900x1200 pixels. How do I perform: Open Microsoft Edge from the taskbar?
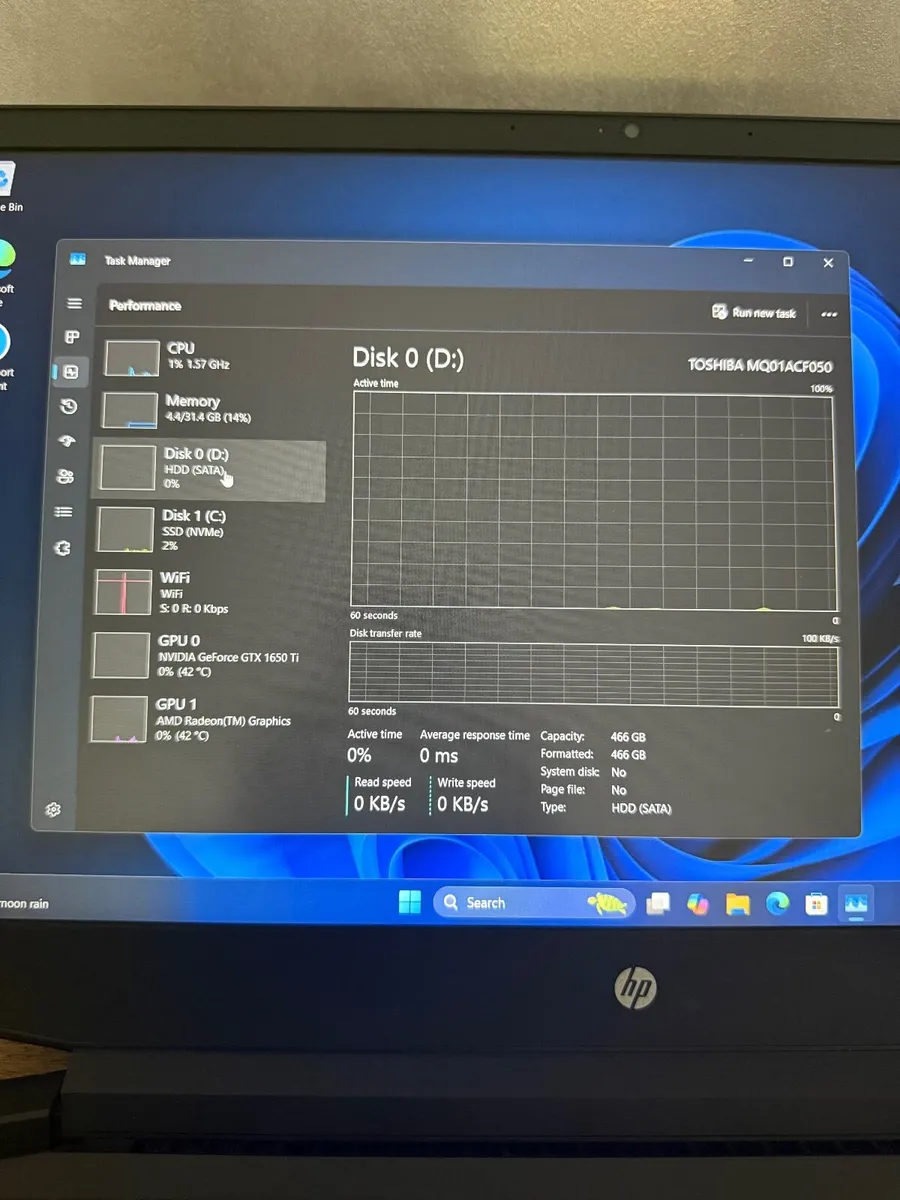pos(777,905)
